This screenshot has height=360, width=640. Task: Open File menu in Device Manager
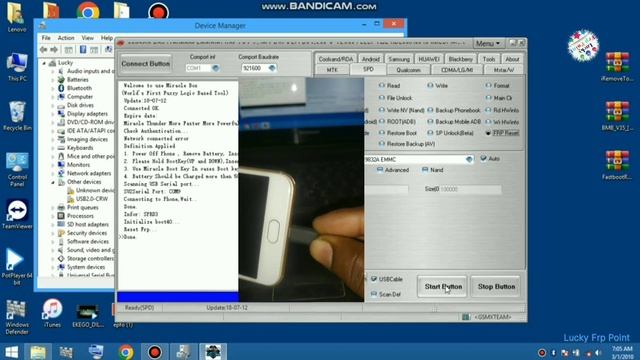pos(46,38)
